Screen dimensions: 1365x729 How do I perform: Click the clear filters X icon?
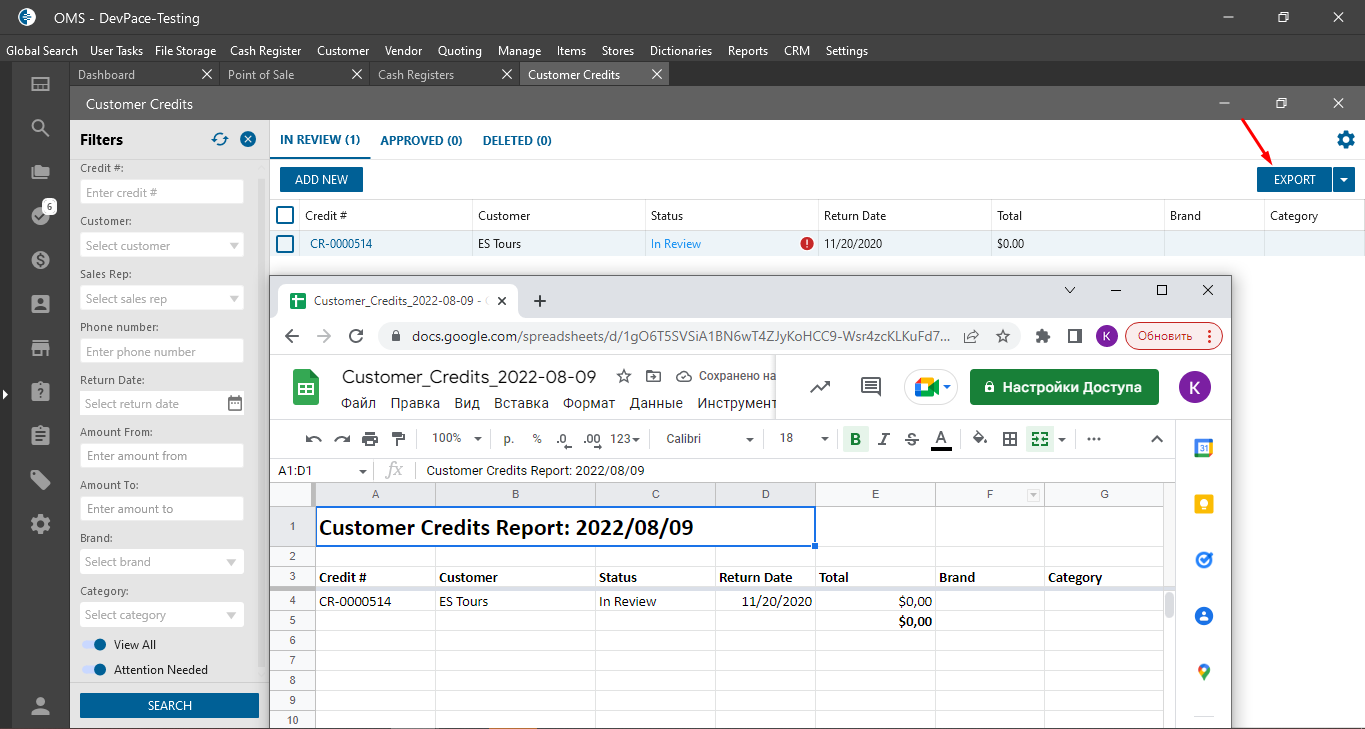[x=248, y=140]
